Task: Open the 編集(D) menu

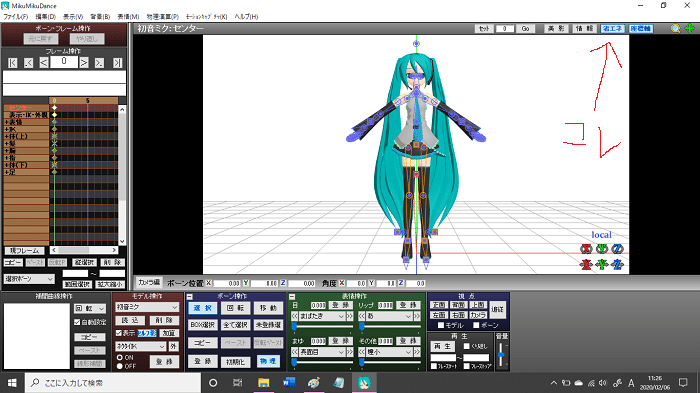Action: (46, 17)
